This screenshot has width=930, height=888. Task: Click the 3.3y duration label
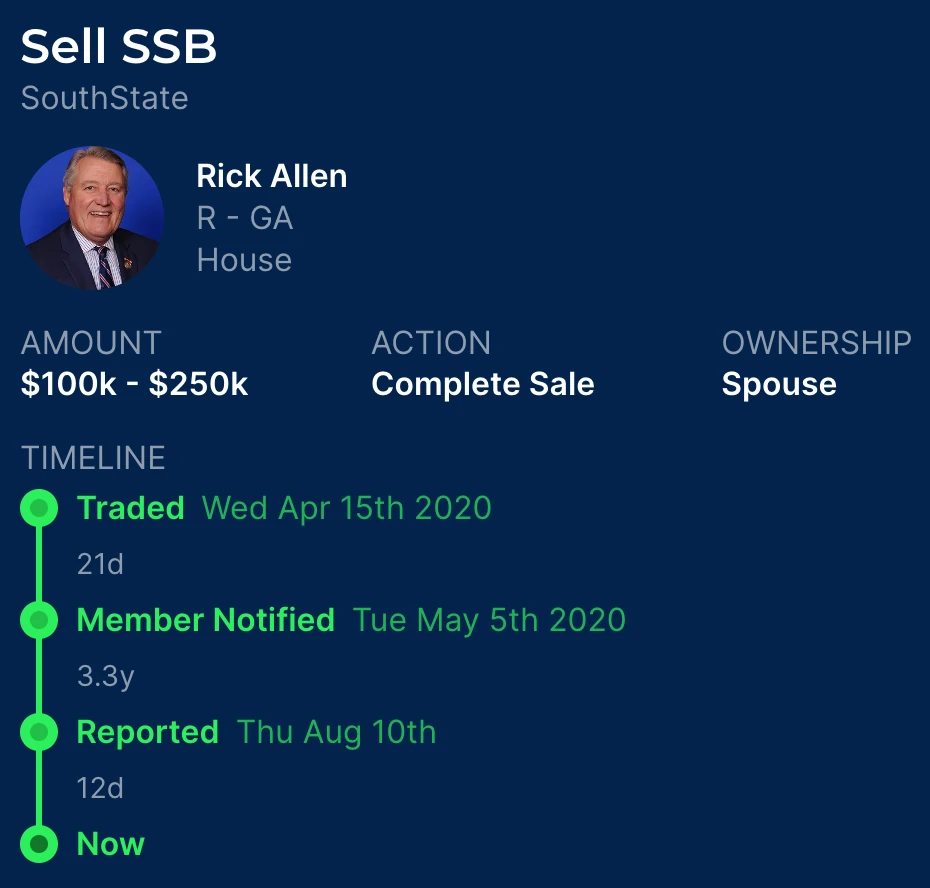pyautogui.click(x=104, y=676)
